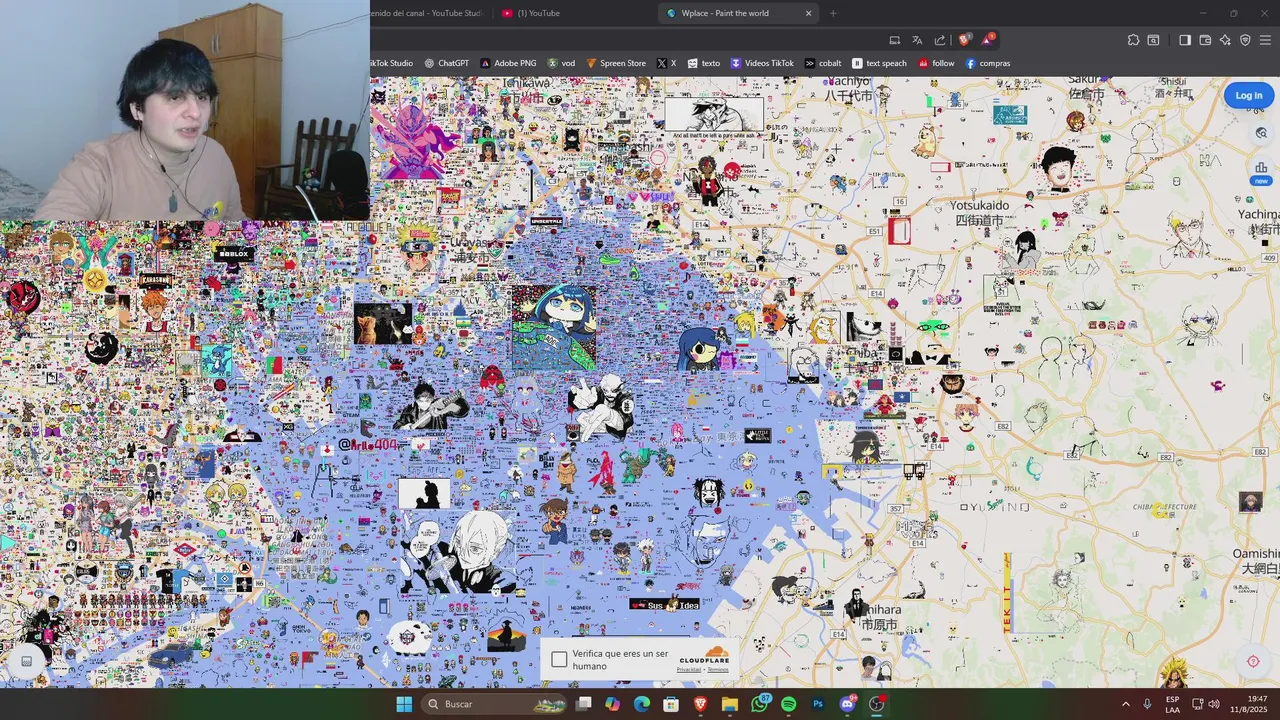Open the cobalt bookmark
The width and height of the screenshot is (1280, 720).
coord(823,63)
